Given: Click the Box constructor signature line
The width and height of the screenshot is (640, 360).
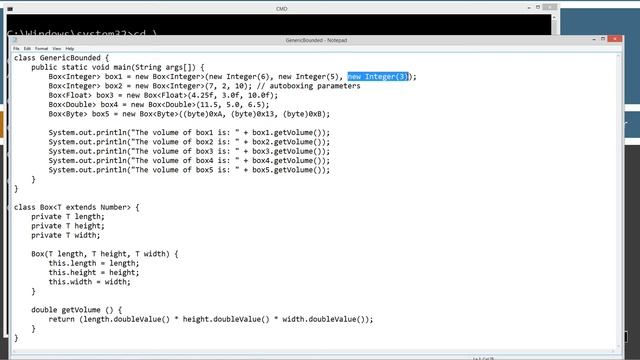Looking at the screenshot, I should click(105, 254).
